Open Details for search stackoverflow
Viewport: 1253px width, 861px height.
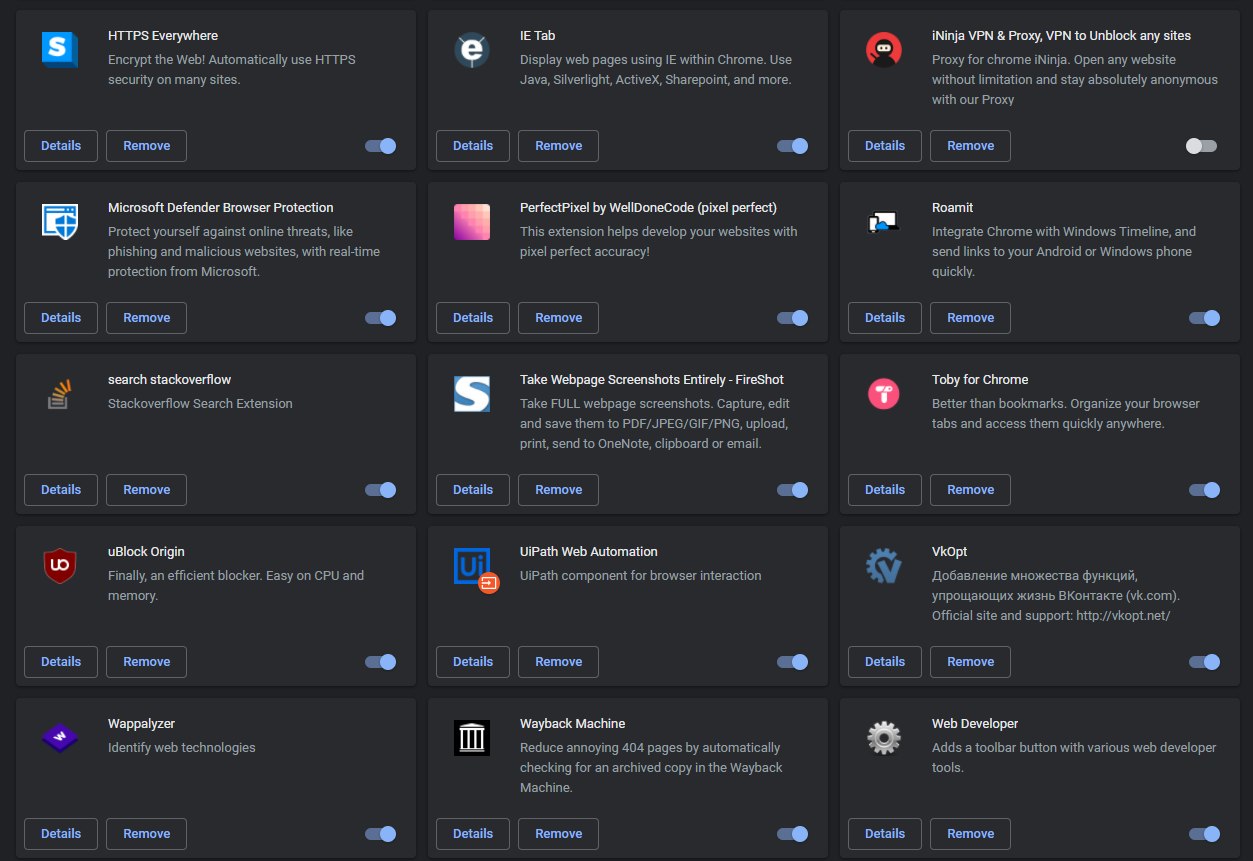[x=61, y=490]
